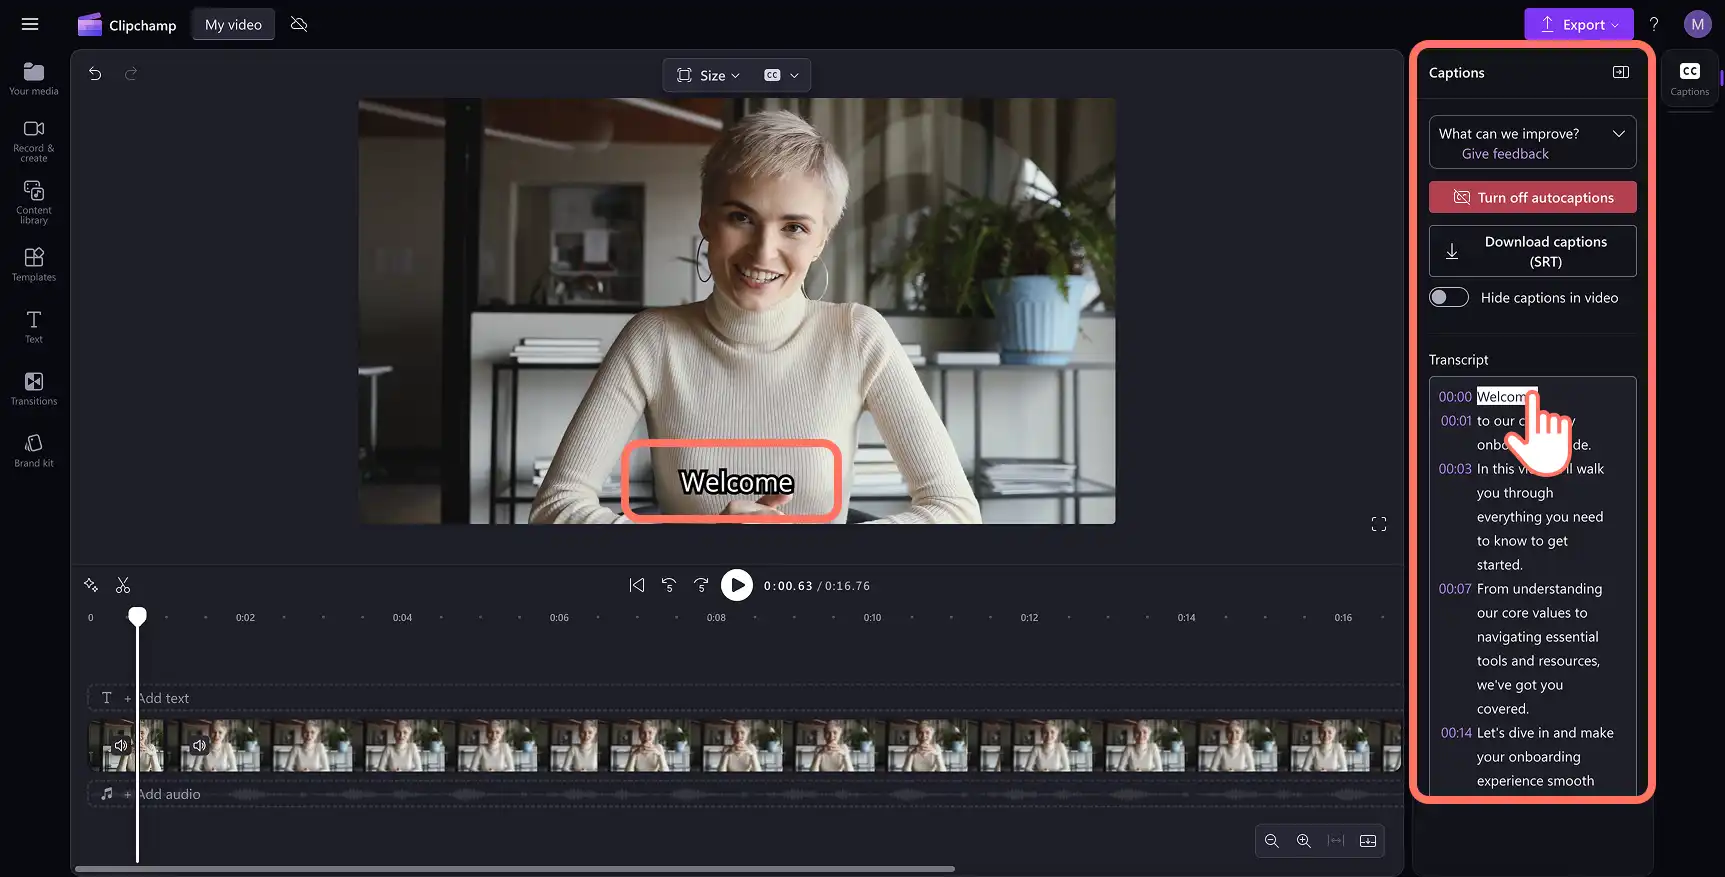
Task: Open the captions CC dropdown above preview
Action: click(782, 75)
